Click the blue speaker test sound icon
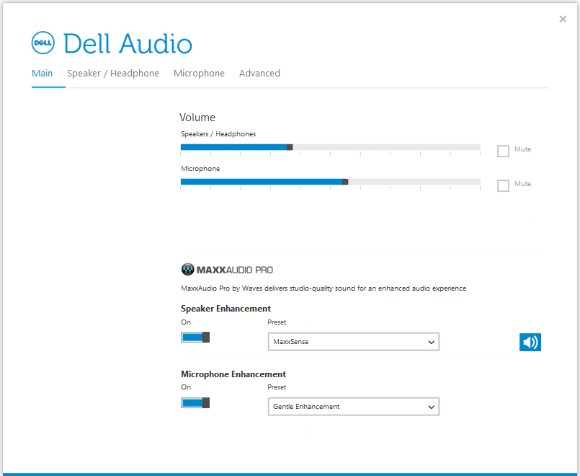580x476 pixels. coord(530,342)
